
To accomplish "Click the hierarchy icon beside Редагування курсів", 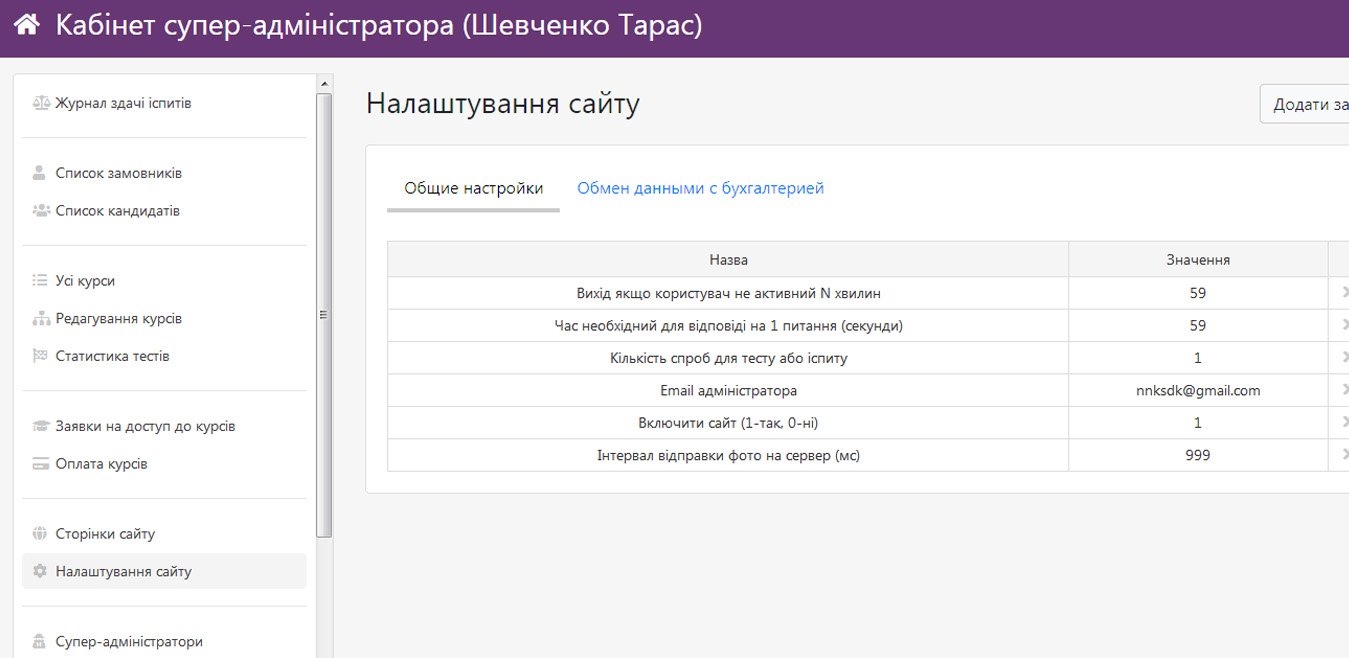I will [x=40, y=319].
